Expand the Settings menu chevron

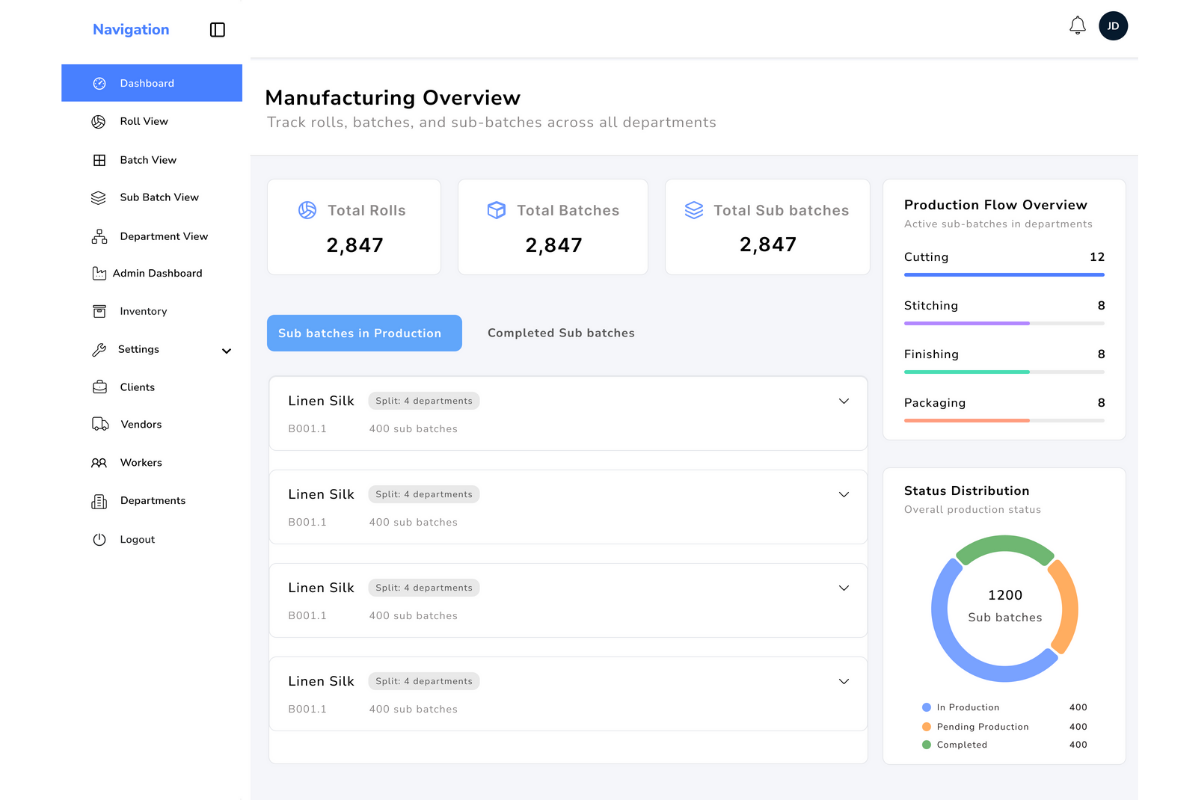(x=226, y=351)
